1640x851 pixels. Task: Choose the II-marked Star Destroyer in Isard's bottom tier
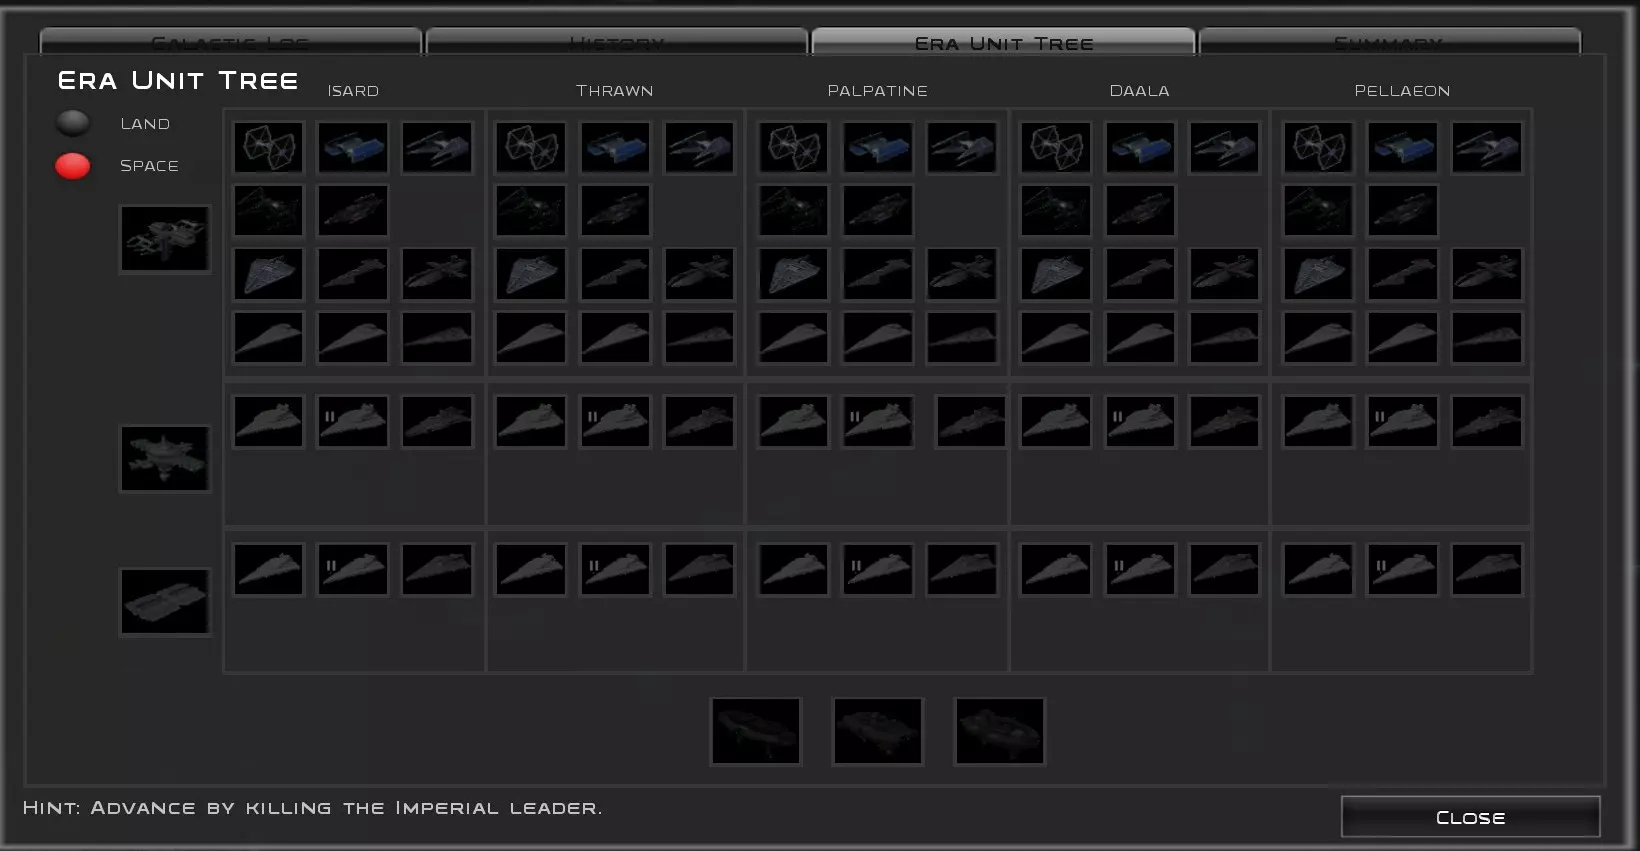pyautogui.click(x=353, y=570)
